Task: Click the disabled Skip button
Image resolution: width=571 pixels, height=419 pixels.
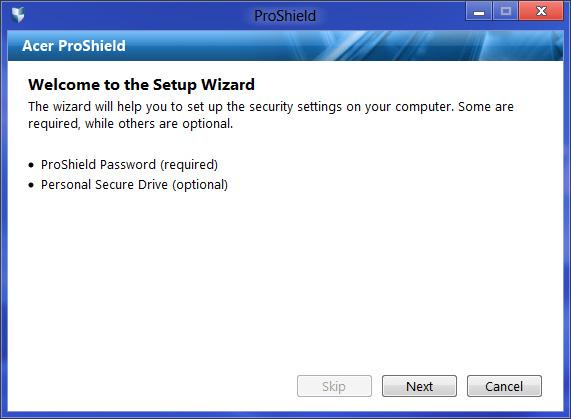Action: pyautogui.click(x=334, y=386)
